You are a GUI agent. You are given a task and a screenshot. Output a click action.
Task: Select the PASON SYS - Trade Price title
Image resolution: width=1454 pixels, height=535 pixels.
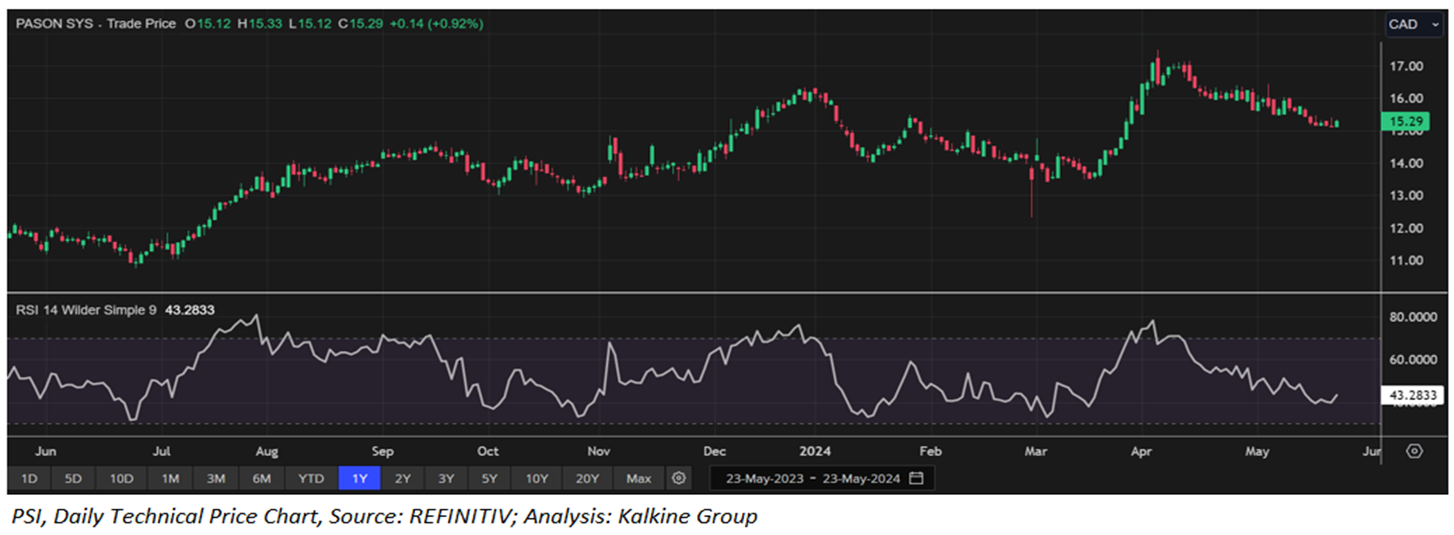click(95, 23)
